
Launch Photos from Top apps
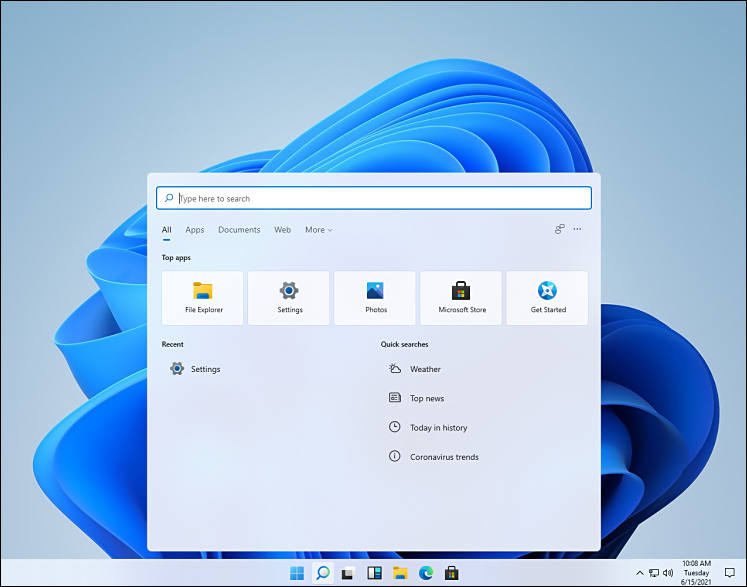[375, 298]
